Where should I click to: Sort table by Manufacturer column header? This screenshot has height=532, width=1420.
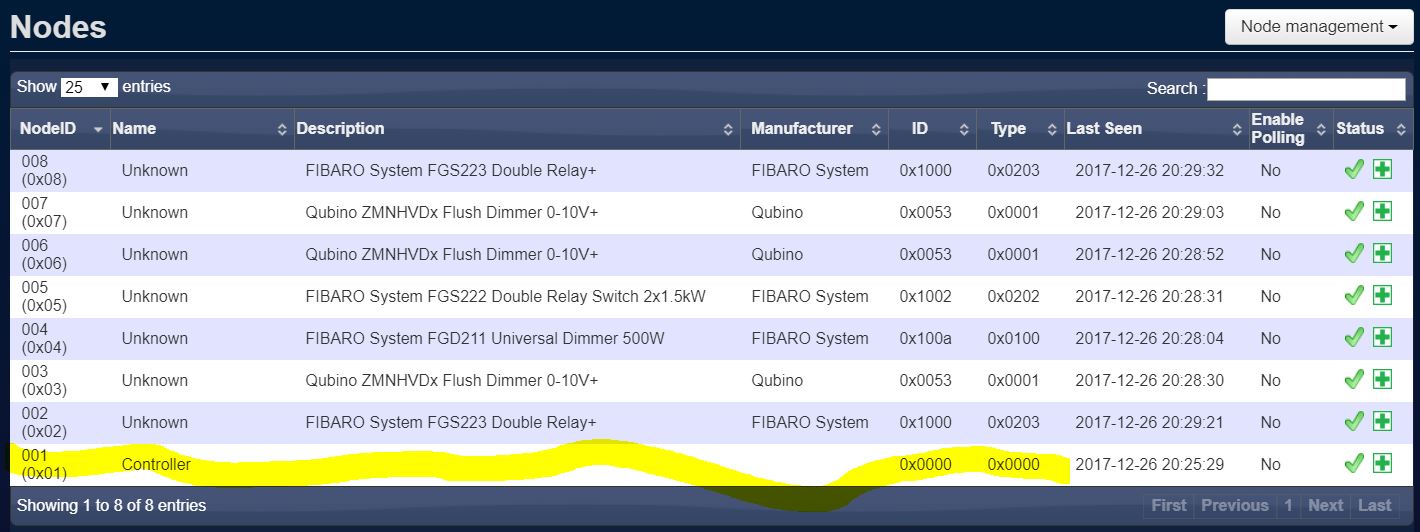coord(814,129)
